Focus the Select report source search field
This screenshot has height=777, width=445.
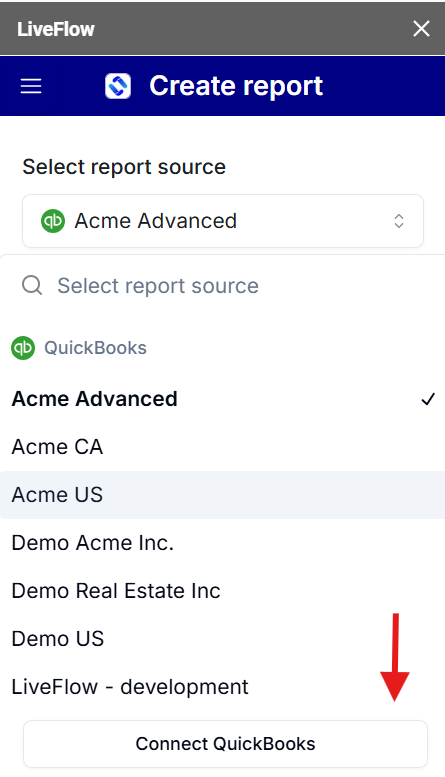pyautogui.click(x=222, y=286)
